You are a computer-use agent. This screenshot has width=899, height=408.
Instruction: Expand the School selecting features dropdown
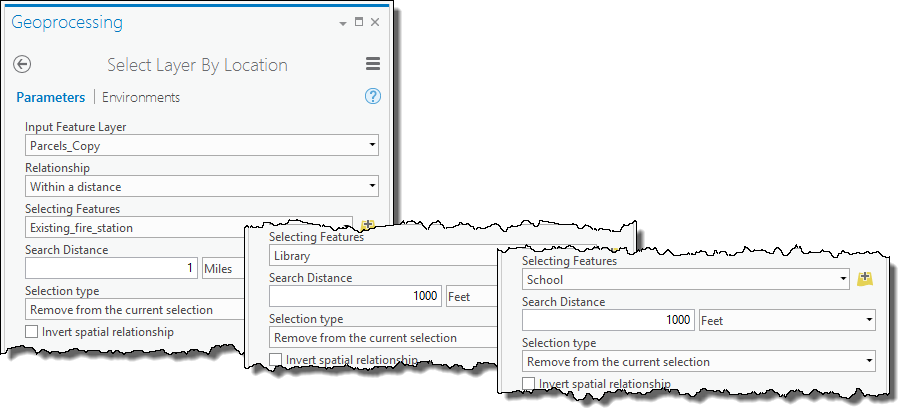point(845,280)
